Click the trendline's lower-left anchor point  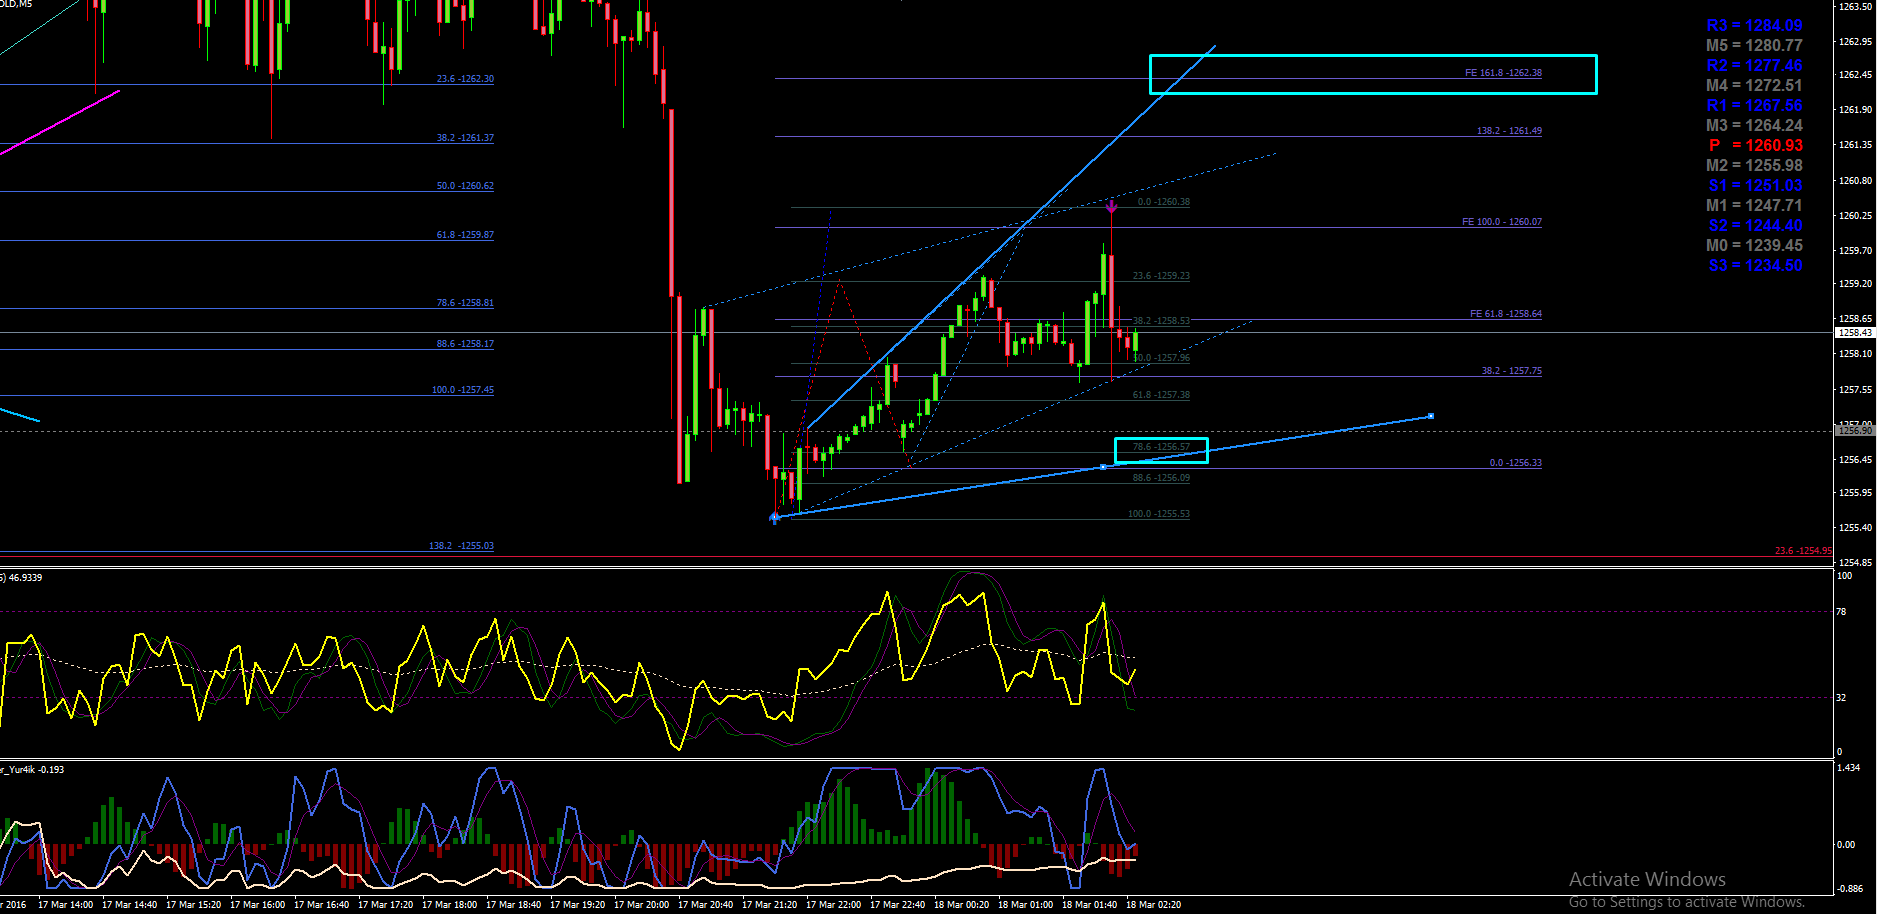775,517
